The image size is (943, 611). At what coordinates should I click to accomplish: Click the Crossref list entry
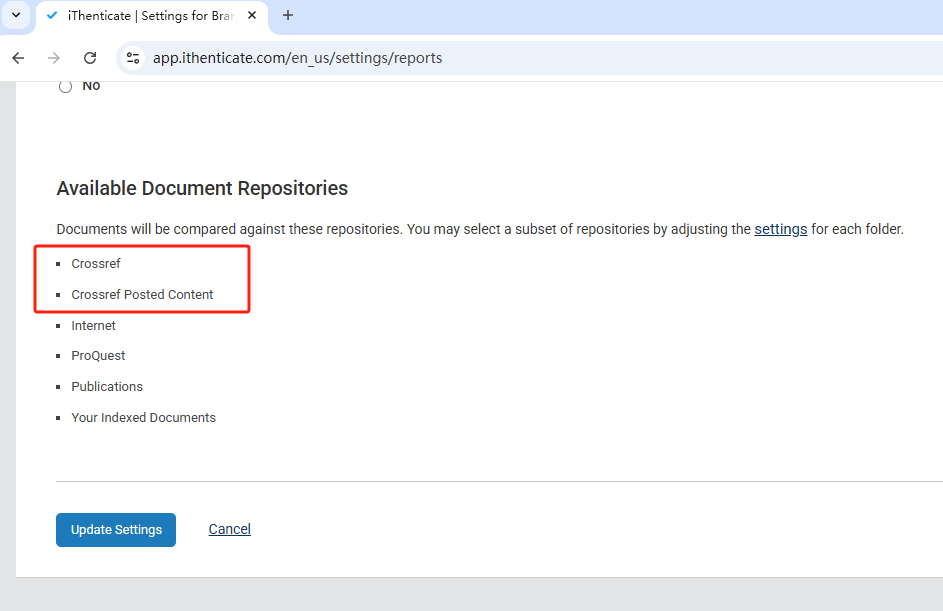click(x=96, y=263)
